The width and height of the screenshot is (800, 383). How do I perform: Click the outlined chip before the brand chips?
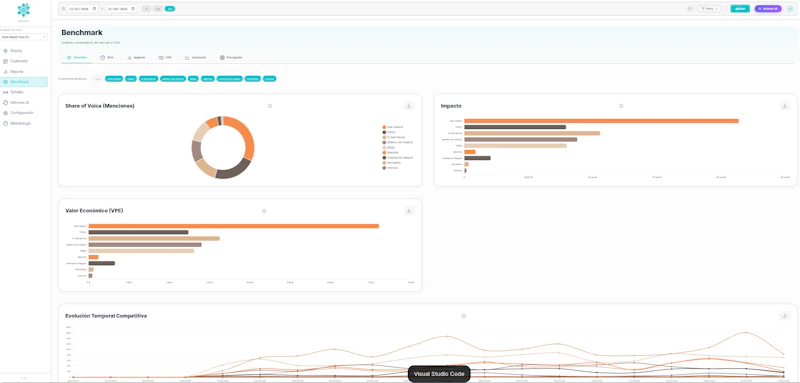[97, 79]
